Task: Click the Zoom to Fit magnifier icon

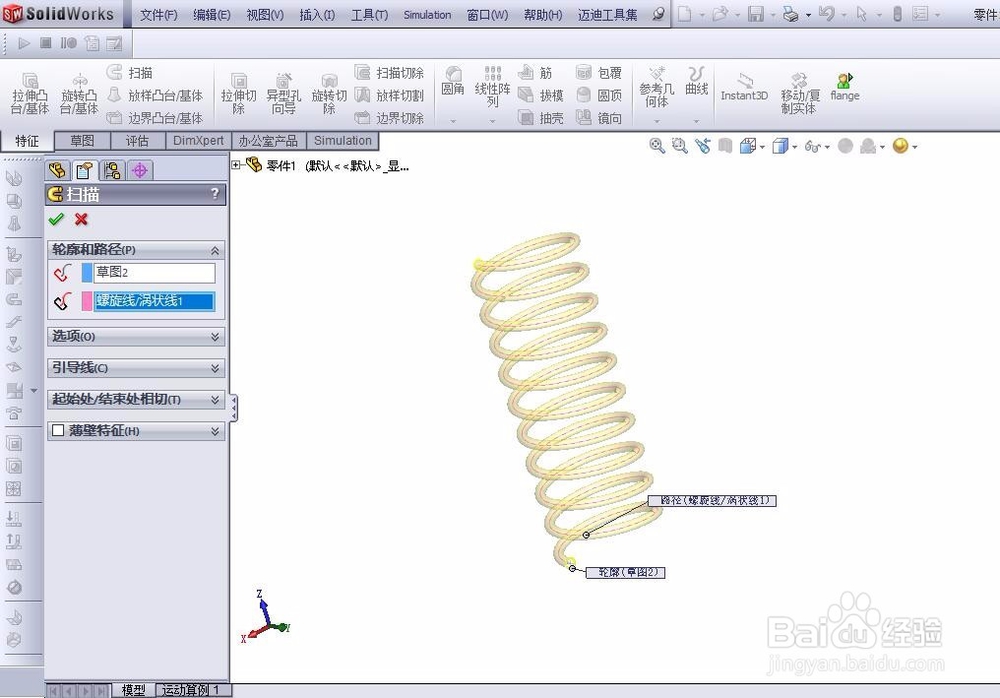Action: [657, 146]
